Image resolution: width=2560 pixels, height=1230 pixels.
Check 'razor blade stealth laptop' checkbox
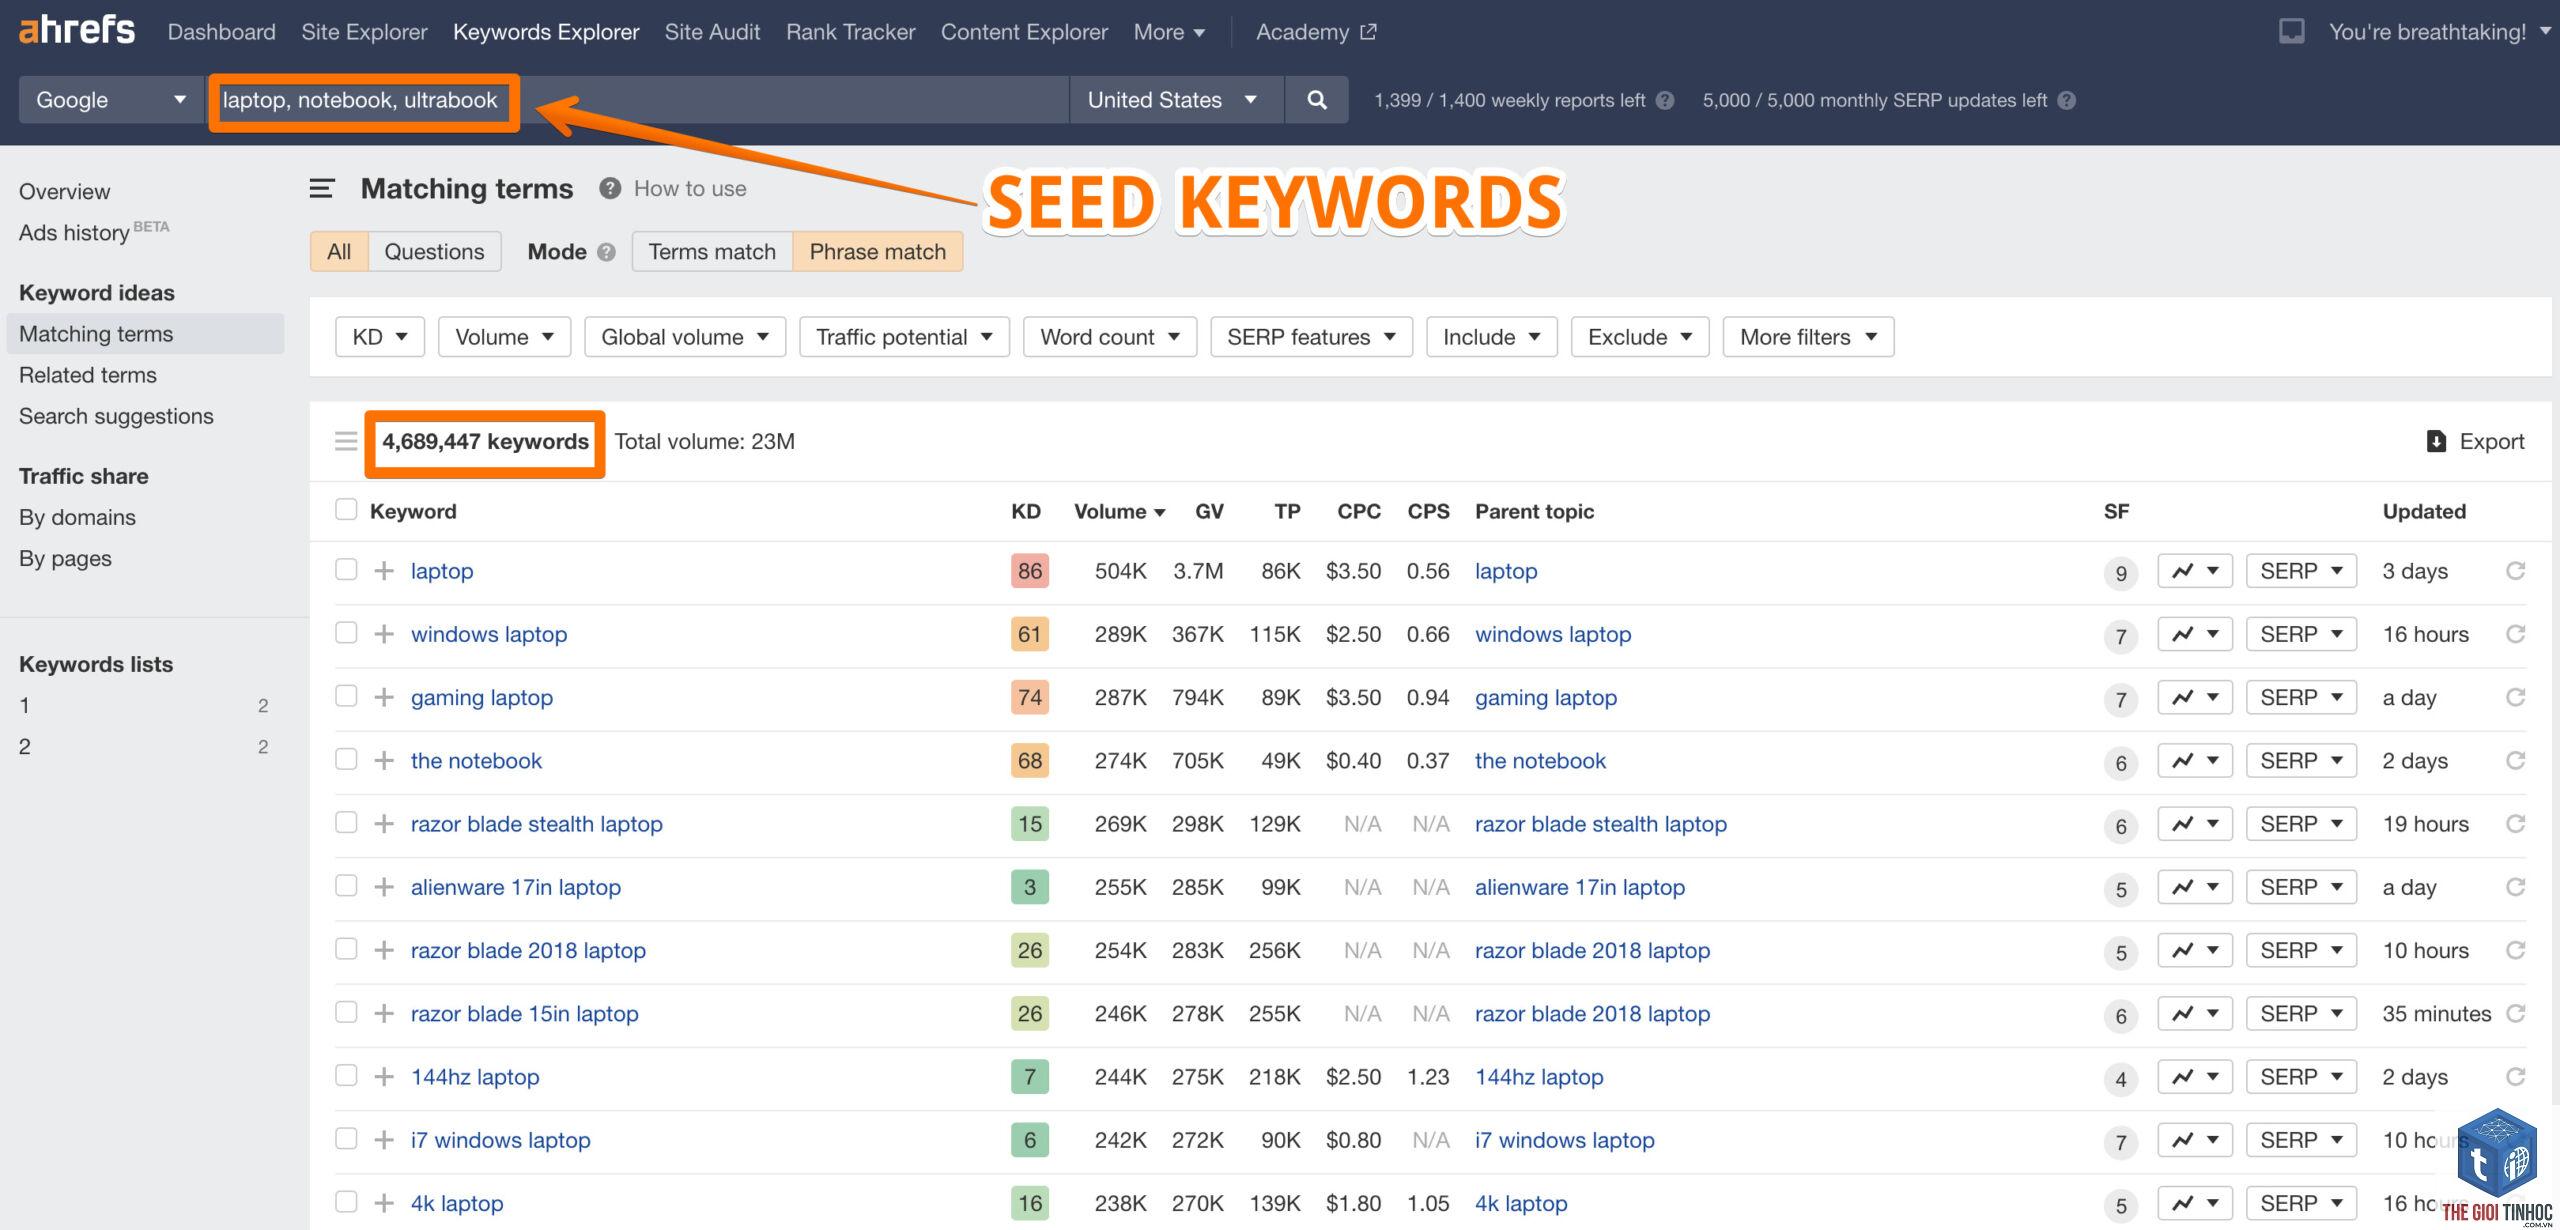click(x=346, y=823)
